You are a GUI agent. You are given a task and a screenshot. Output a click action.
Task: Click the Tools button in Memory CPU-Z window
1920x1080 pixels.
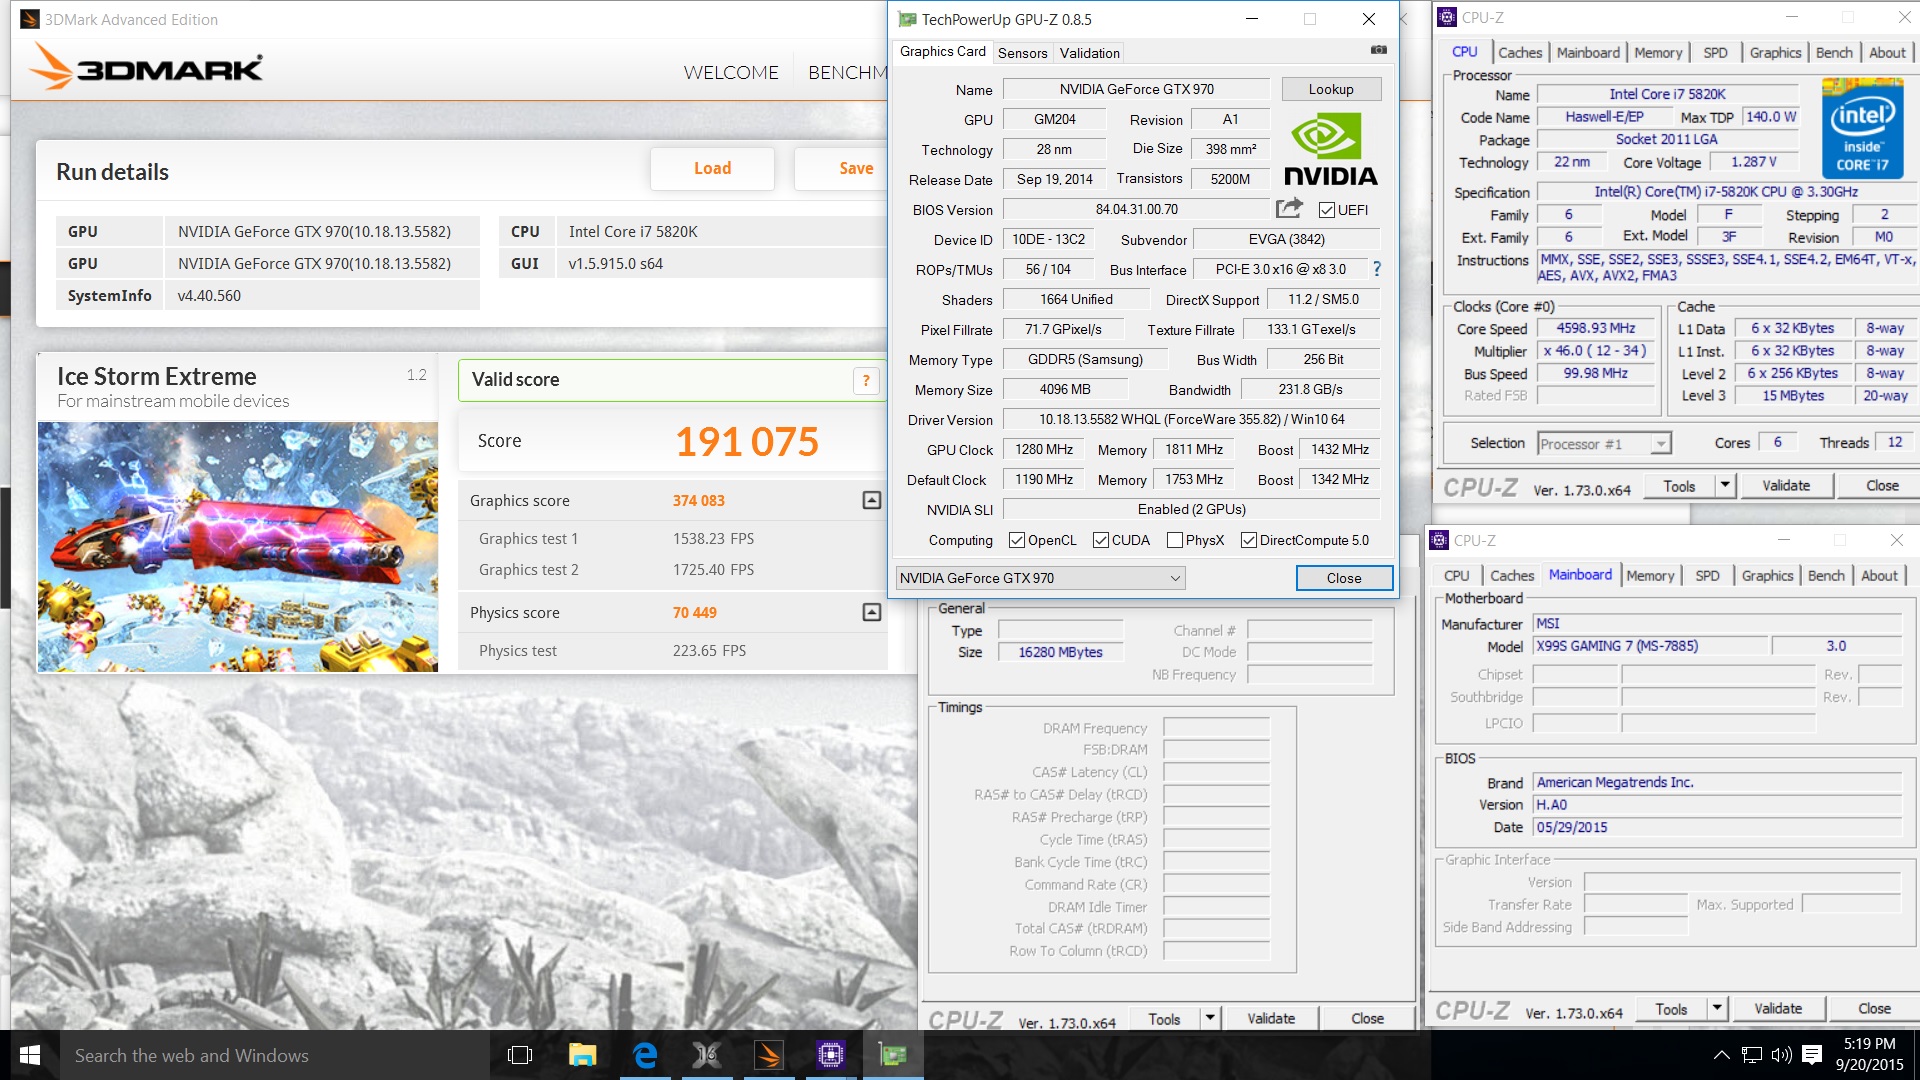coord(1164,1018)
